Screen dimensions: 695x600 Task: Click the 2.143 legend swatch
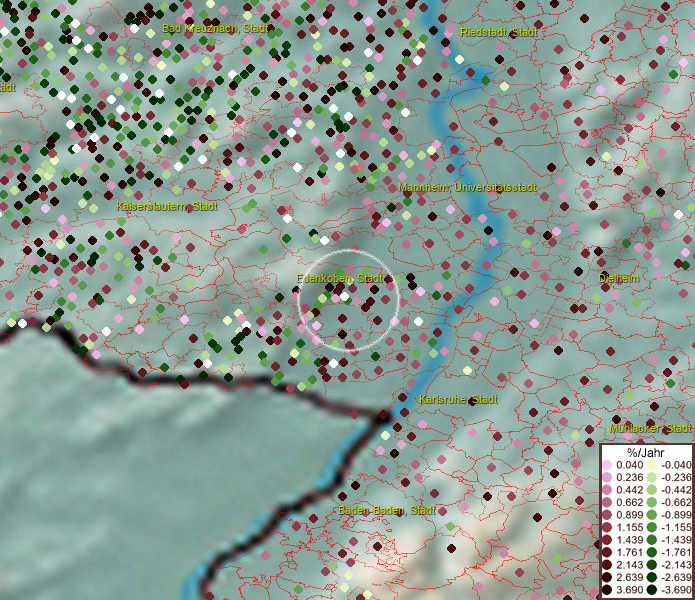tap(607, 565)
